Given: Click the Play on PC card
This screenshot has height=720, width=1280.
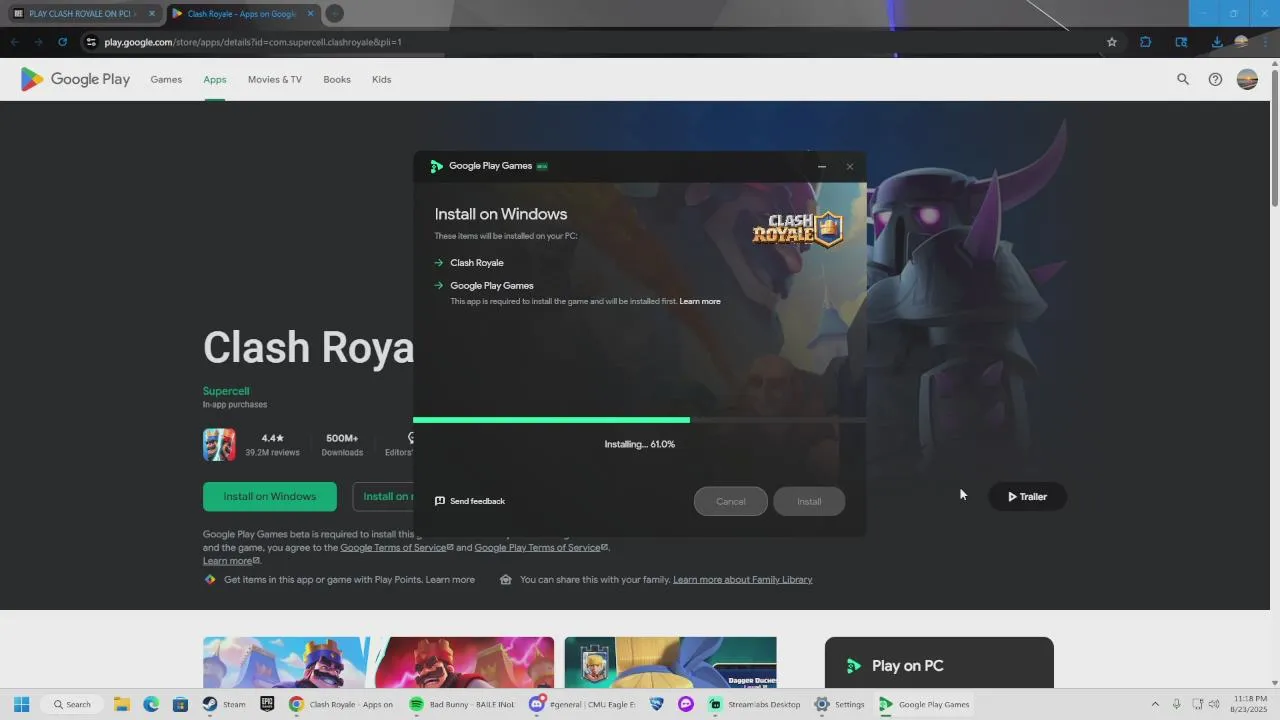Looking at the screenshot, I should 939,663.
